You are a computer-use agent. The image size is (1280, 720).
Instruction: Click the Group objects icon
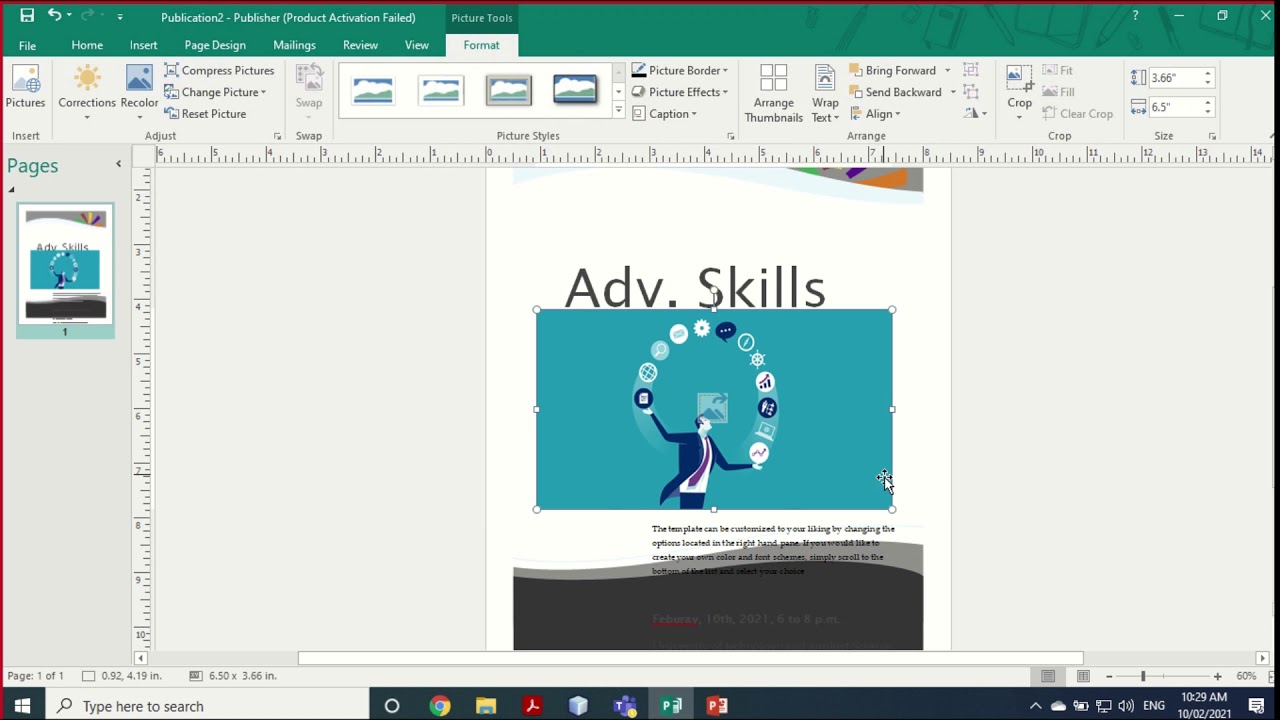[x=971, y=70]
